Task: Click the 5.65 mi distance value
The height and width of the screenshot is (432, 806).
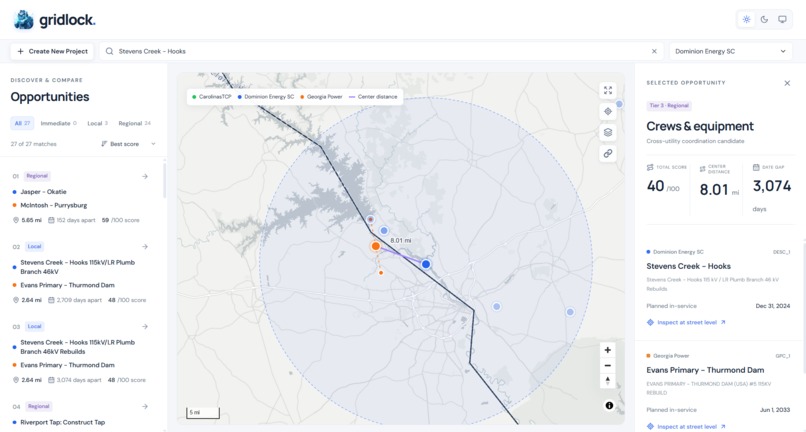Action: (x=31, y=220)
